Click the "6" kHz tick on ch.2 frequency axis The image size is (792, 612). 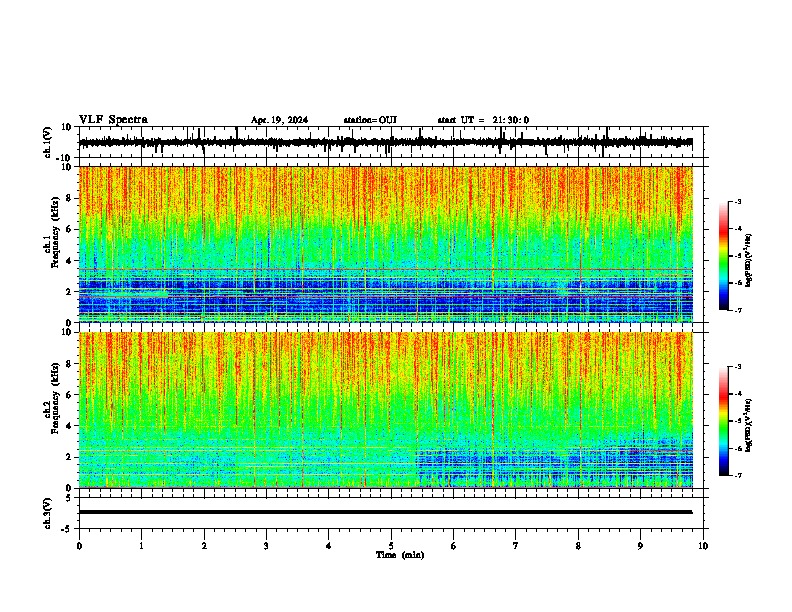click(x=69, y=394)
